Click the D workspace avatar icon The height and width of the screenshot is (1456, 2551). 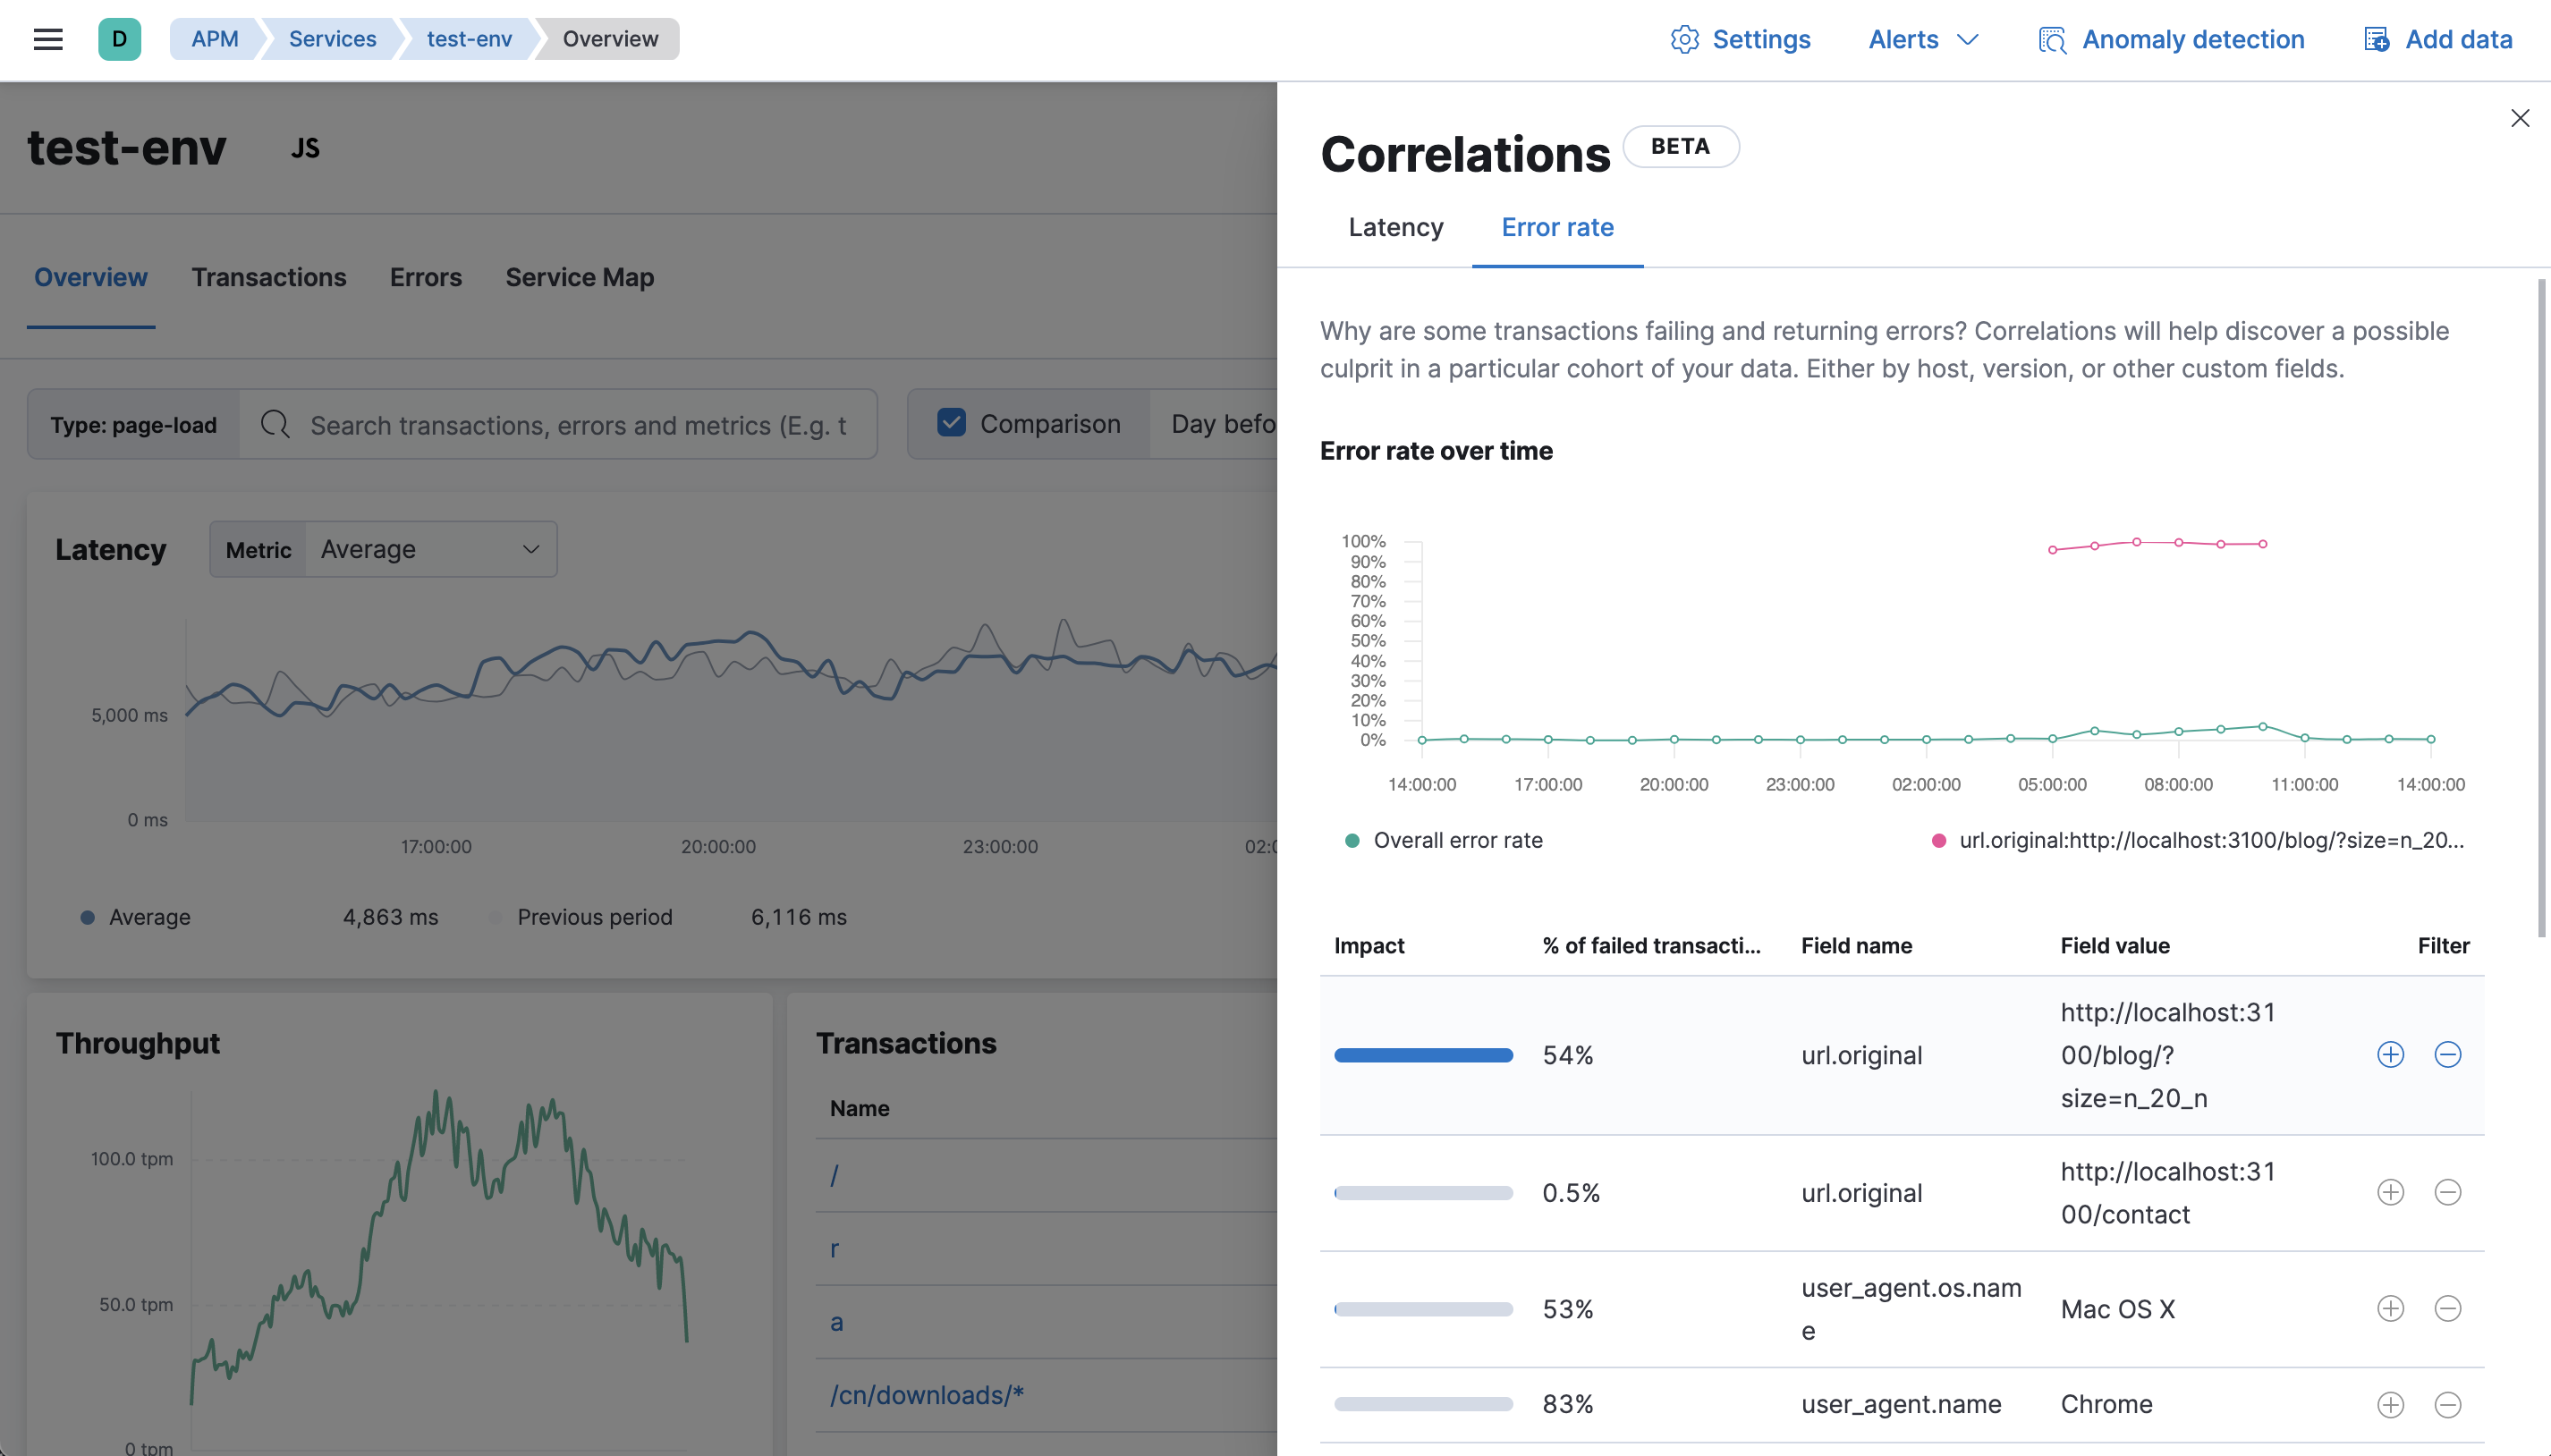point(120,39)
